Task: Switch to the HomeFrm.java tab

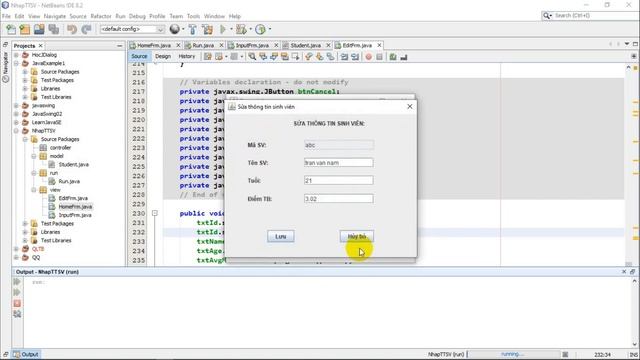Action: (153, 45)
